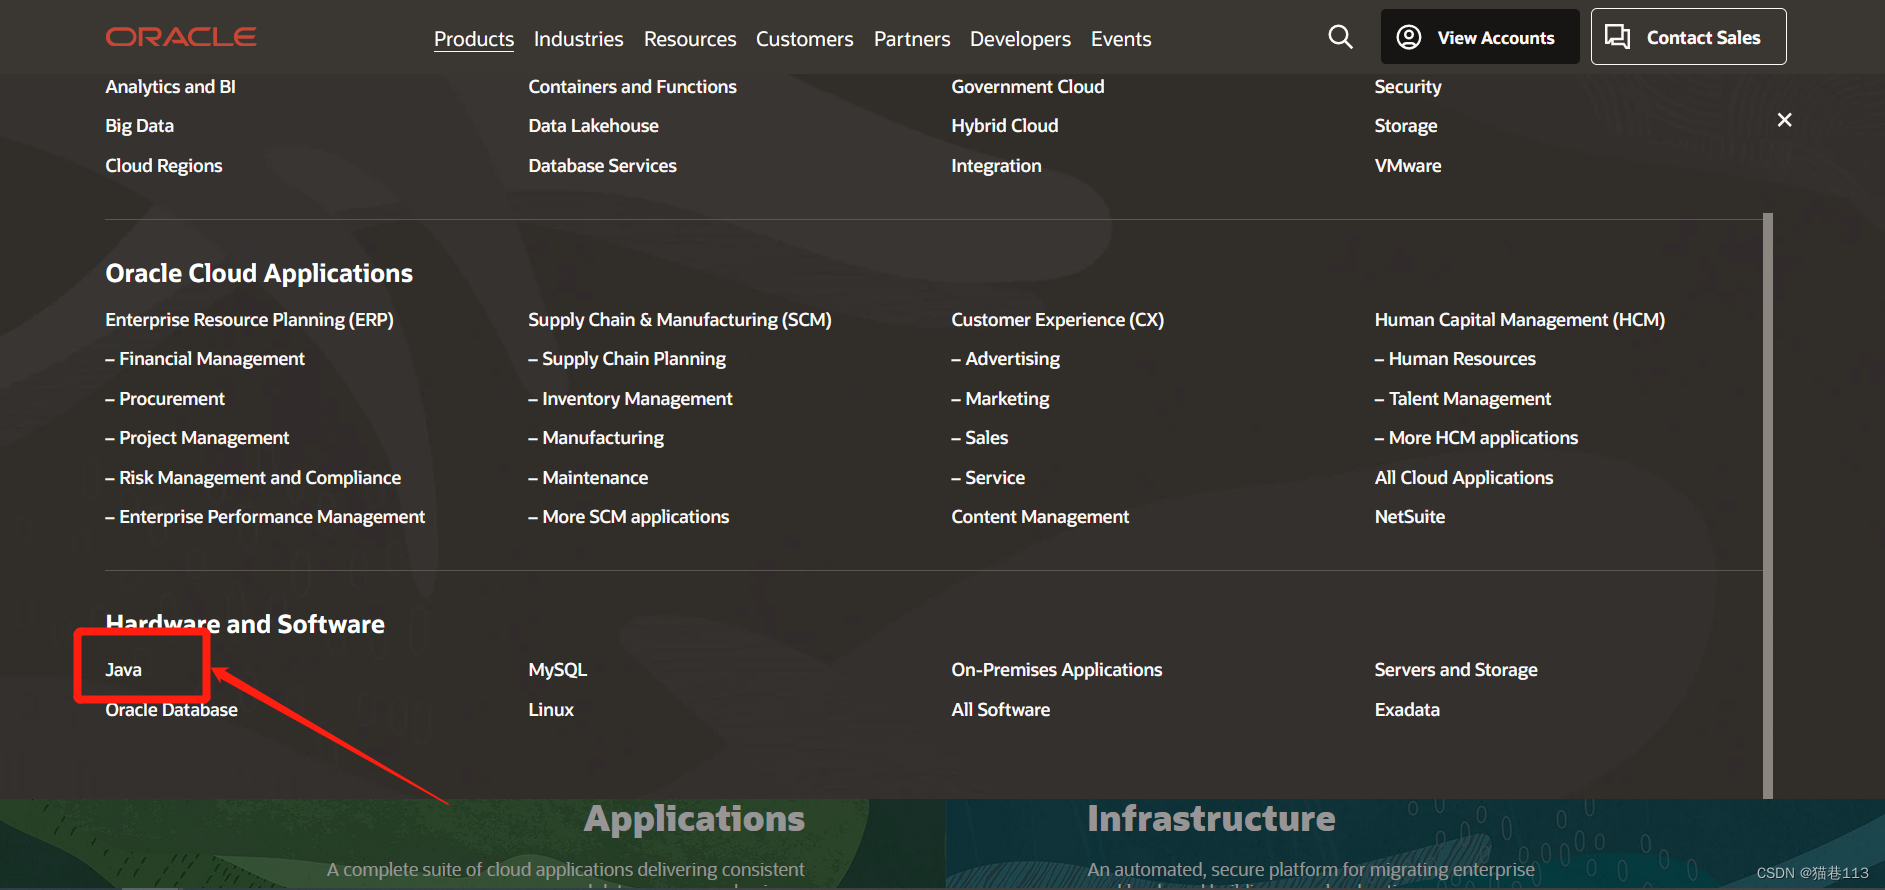1885x890 pixels.
Task: Open On-Premises Applications link
Action: pos(1057,670)
